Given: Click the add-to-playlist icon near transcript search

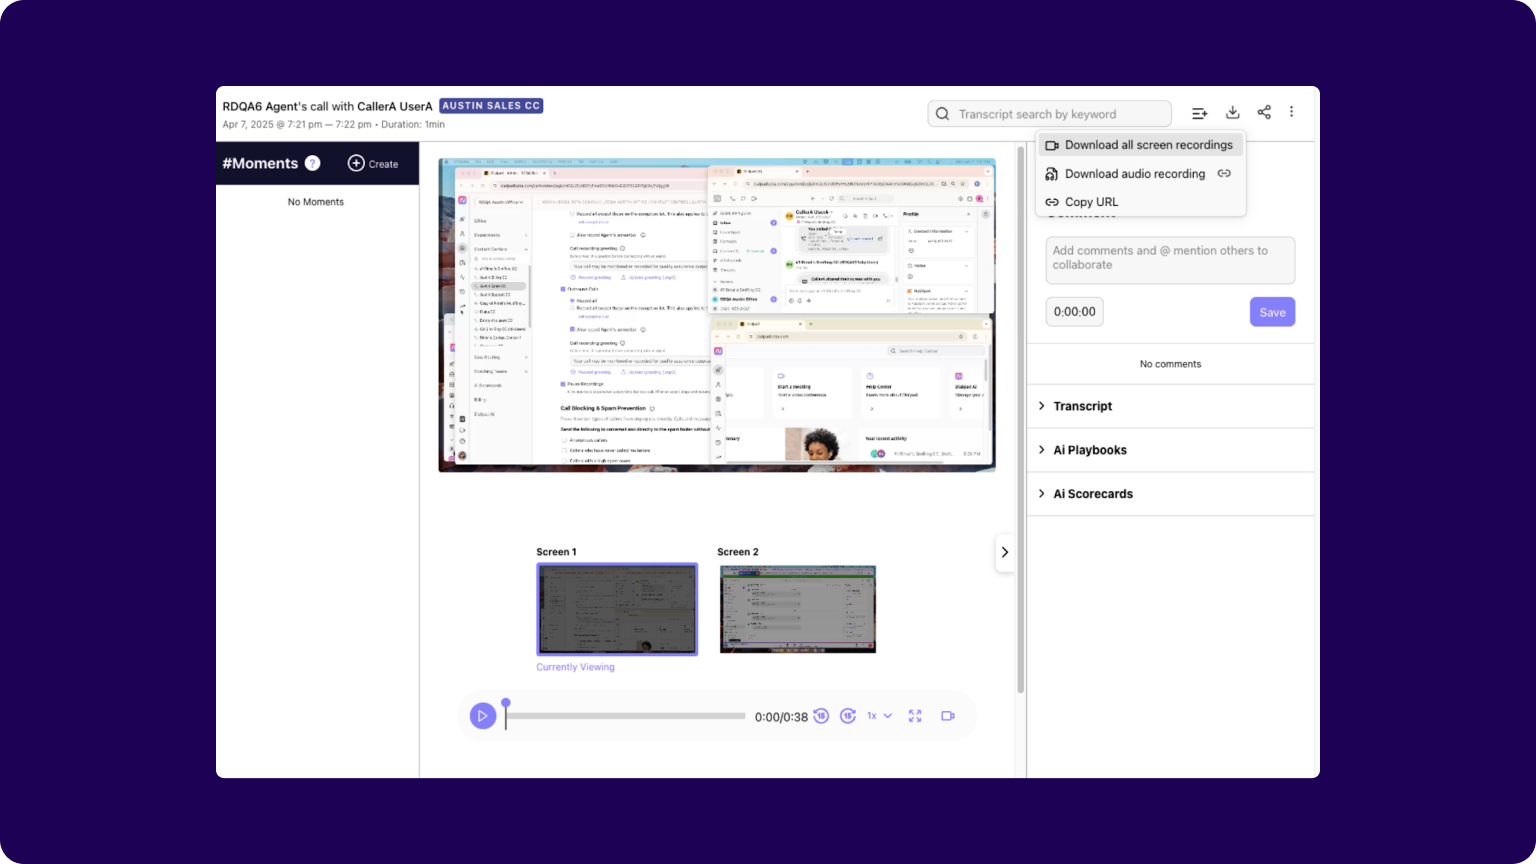Looking at the screenshot, I should pos(1199,113).
